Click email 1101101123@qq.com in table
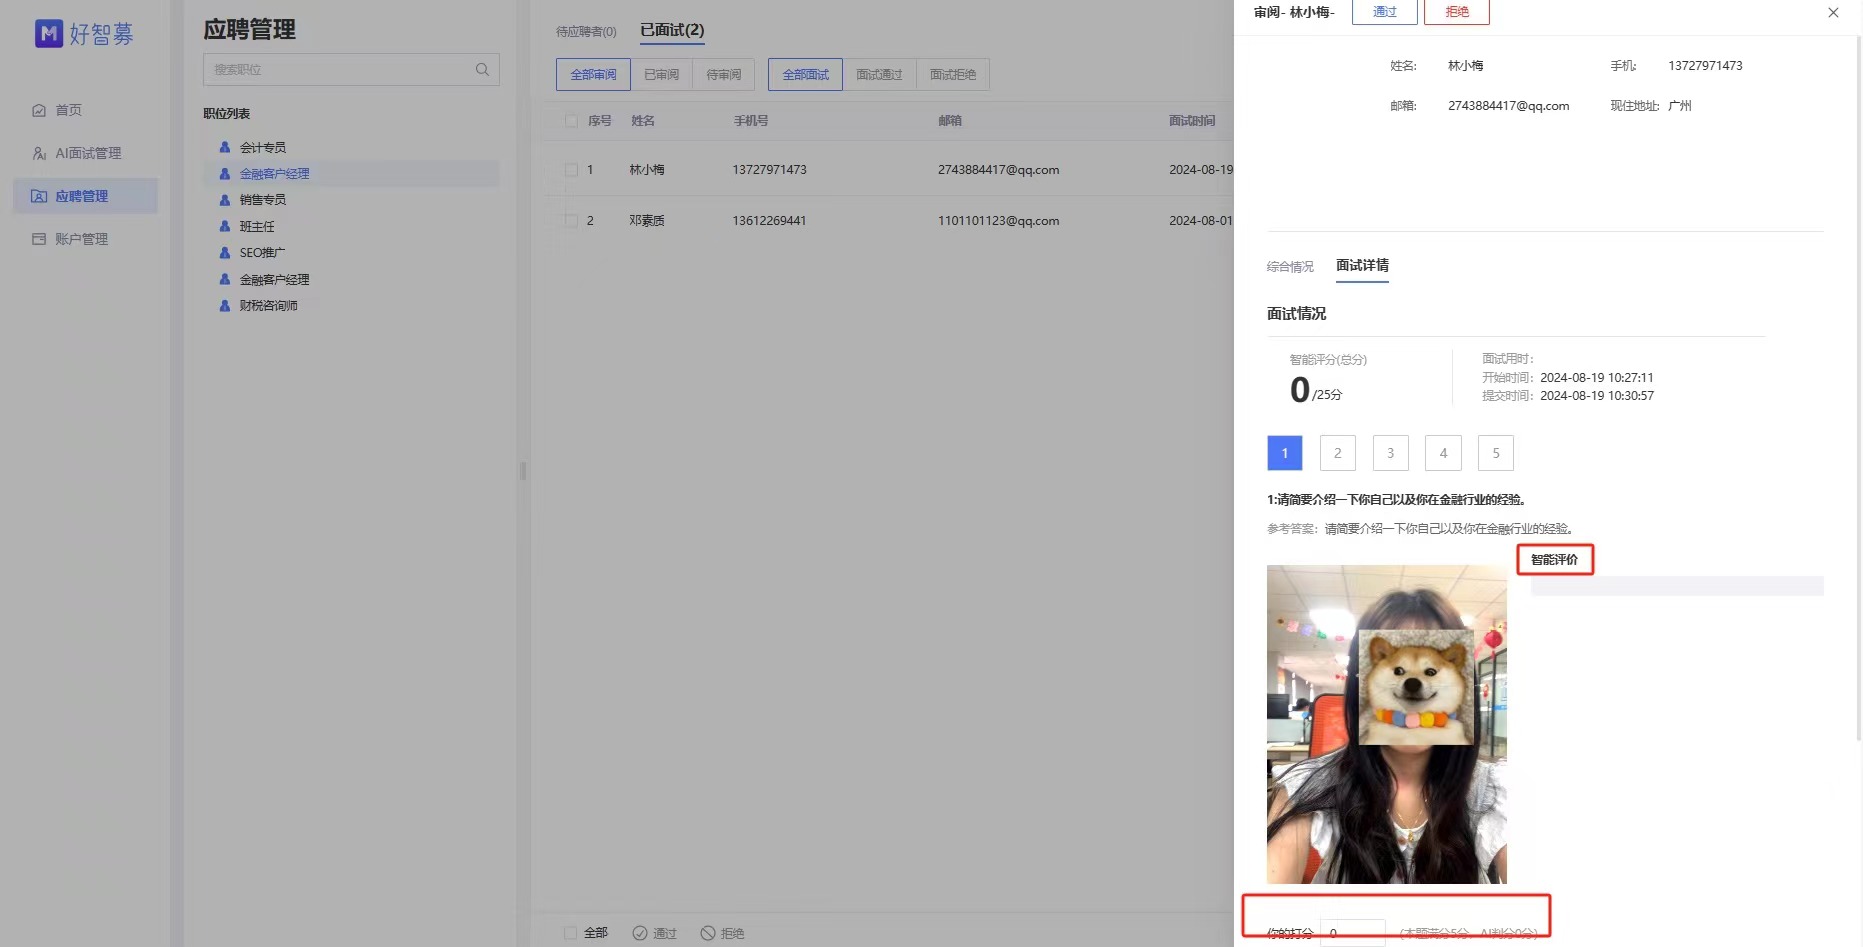The height and width of the screenshot is (947, 1863). click(998, 221)
